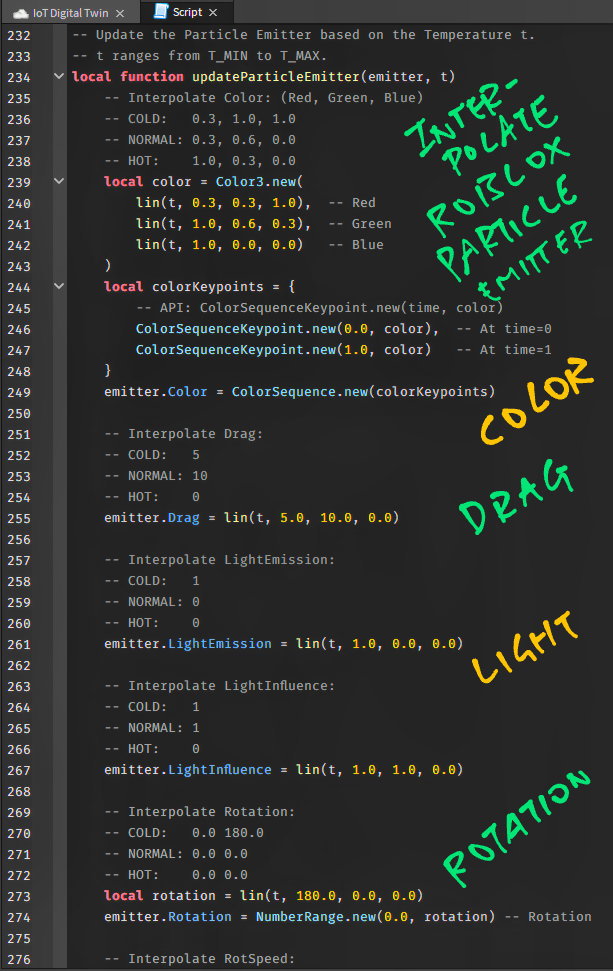
Task: Click the '-- COLD: 0.3, 1.0, 1.0' comment
Action: click(200, 119)
